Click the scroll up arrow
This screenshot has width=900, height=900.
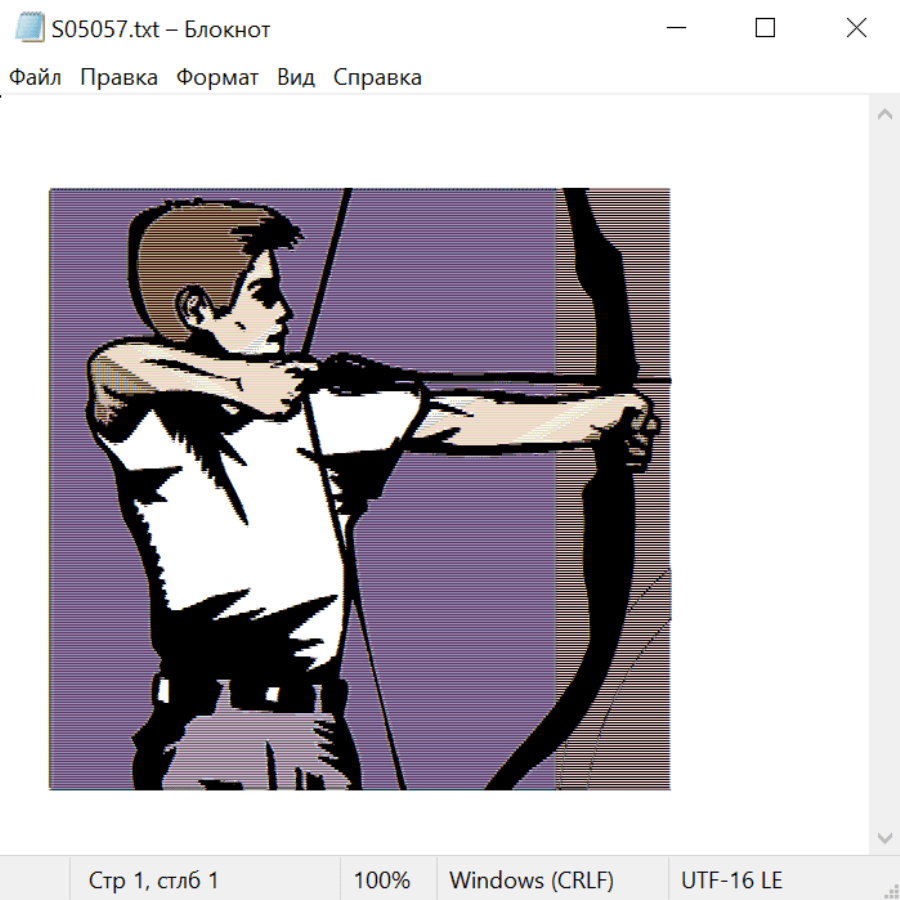coord(884,114)
